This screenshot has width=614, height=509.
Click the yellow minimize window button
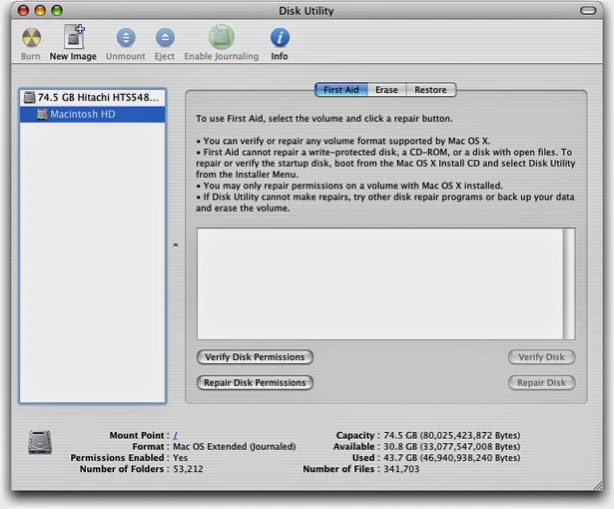tap(40, 11)
